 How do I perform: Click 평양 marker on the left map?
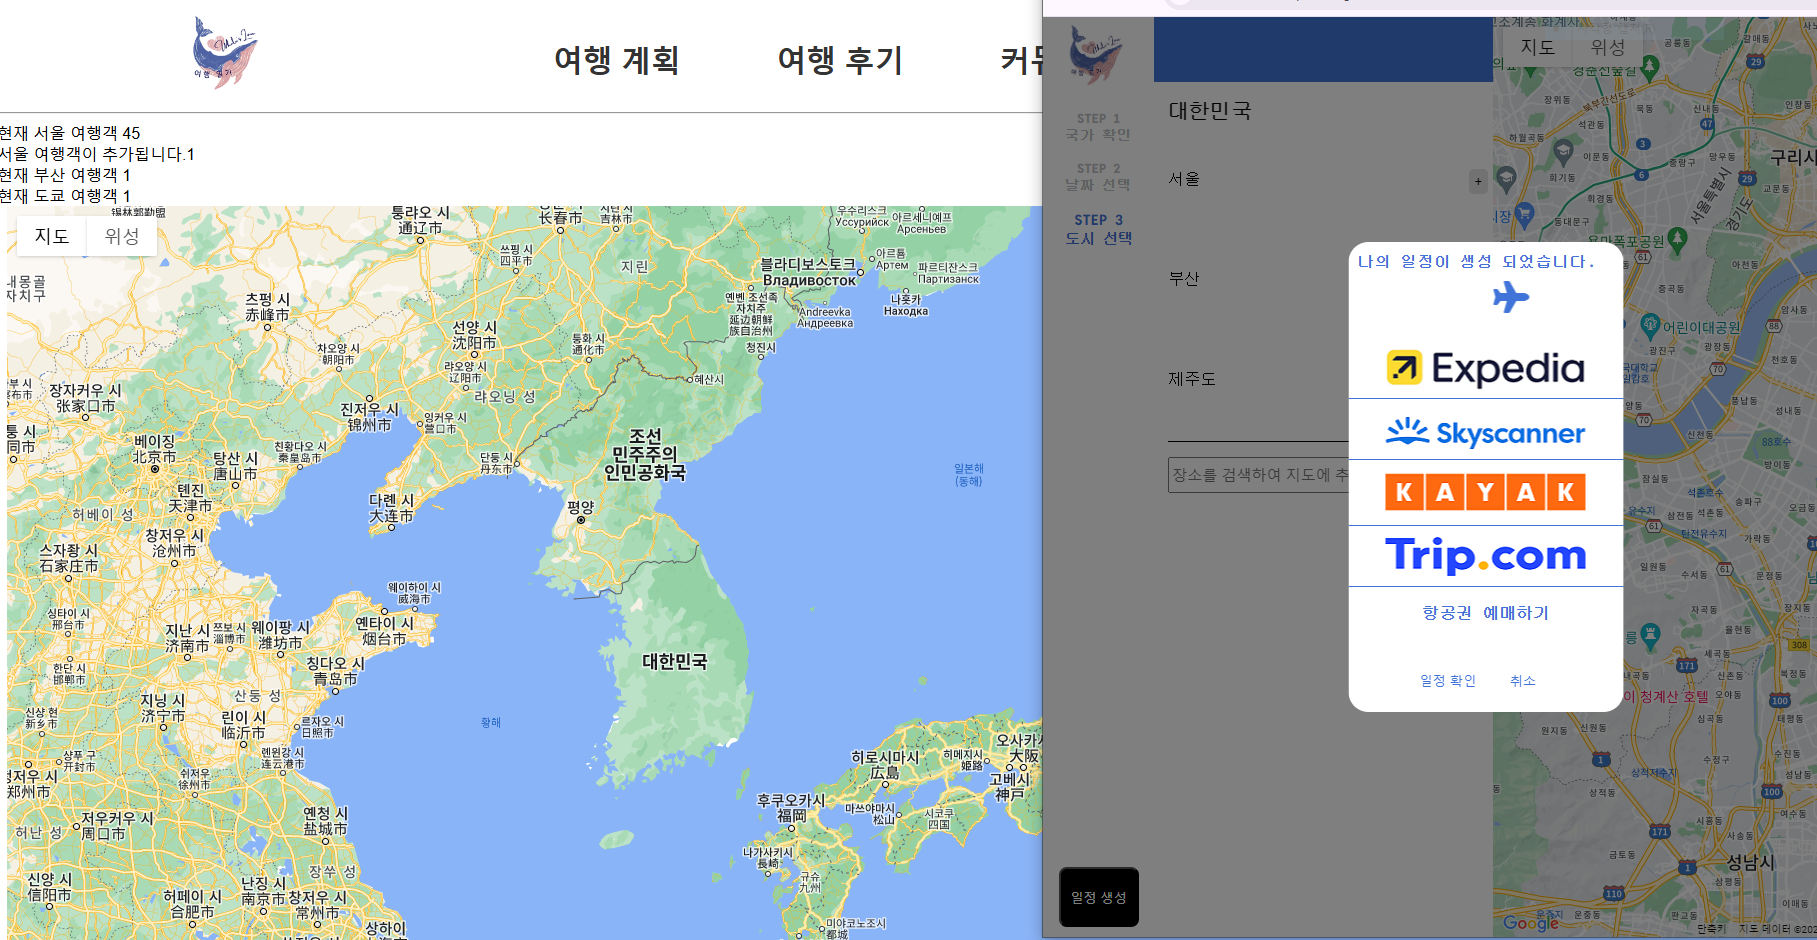pyautogui.click(x=581, y=520)
